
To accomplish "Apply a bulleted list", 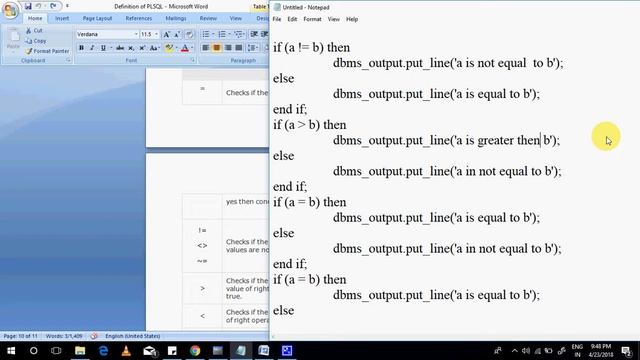I will pyautogui.click(x=206, y=34).
